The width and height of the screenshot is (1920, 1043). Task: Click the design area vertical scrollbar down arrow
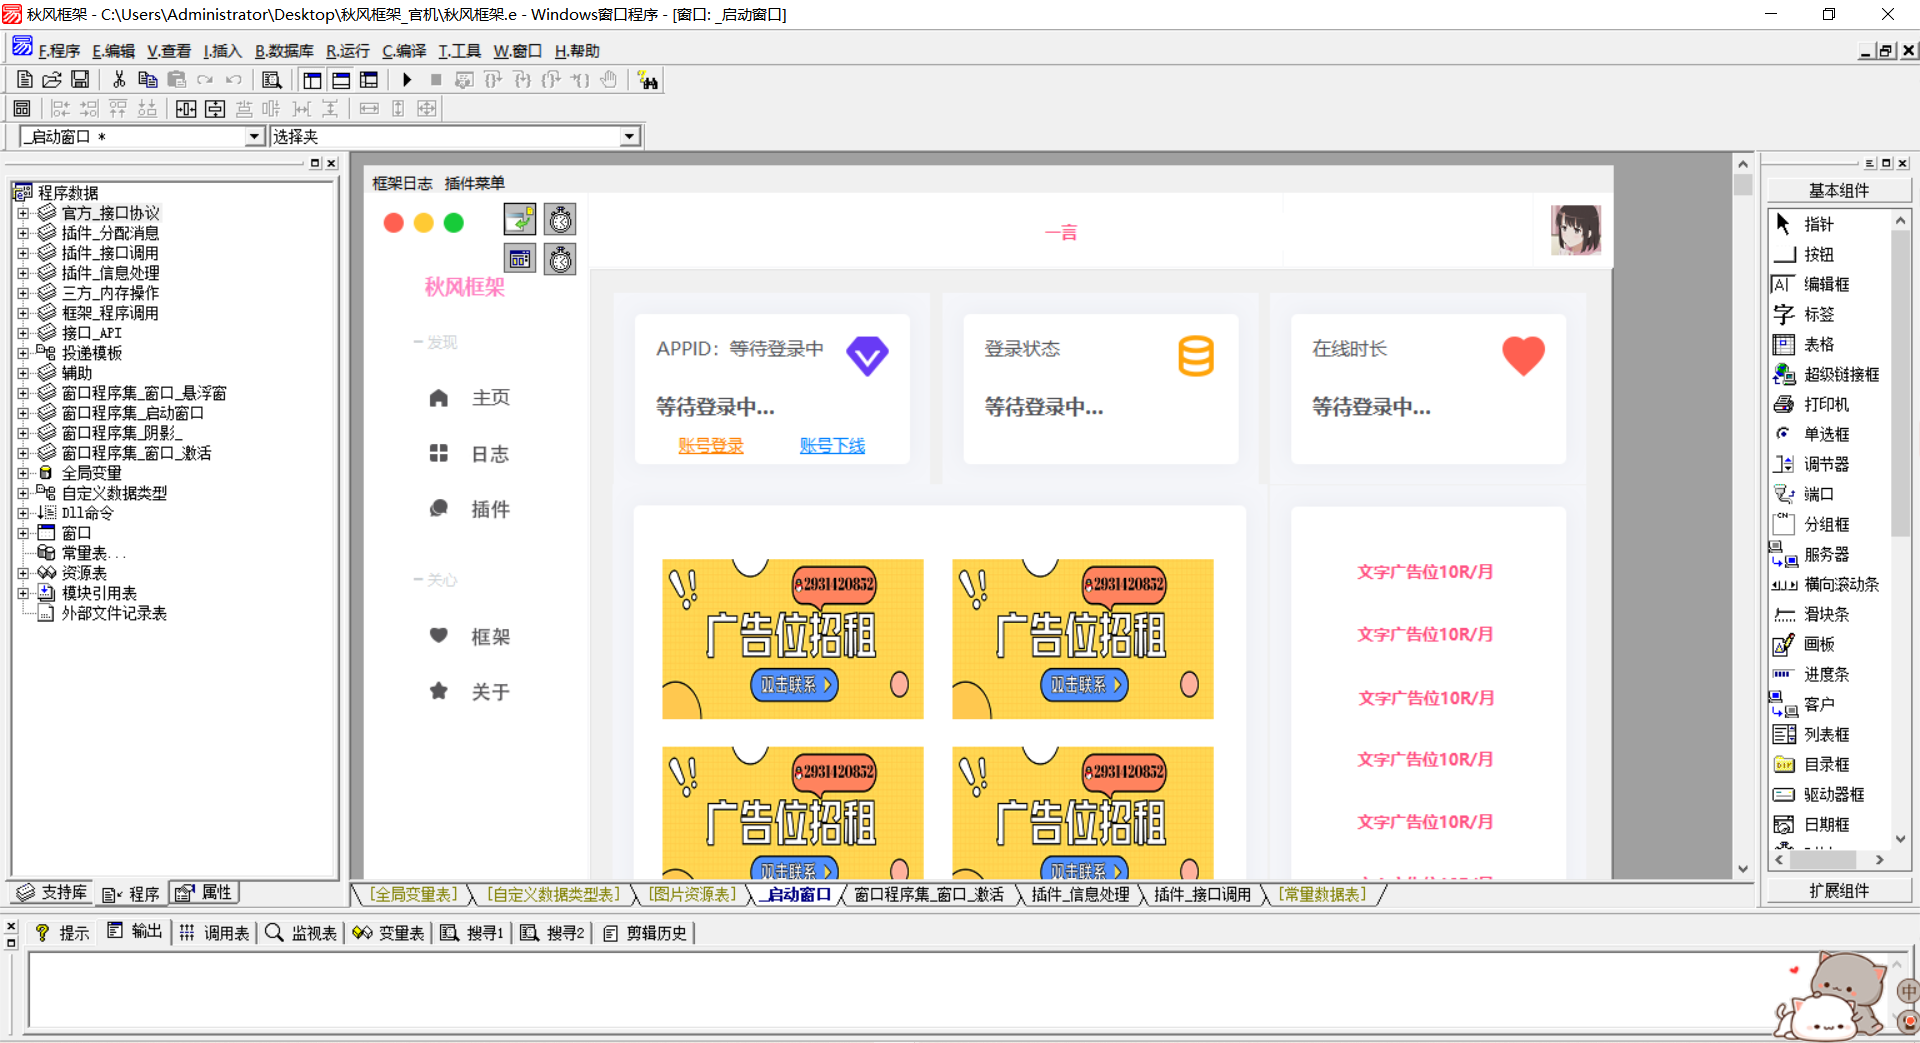[x=1743, y=869]
